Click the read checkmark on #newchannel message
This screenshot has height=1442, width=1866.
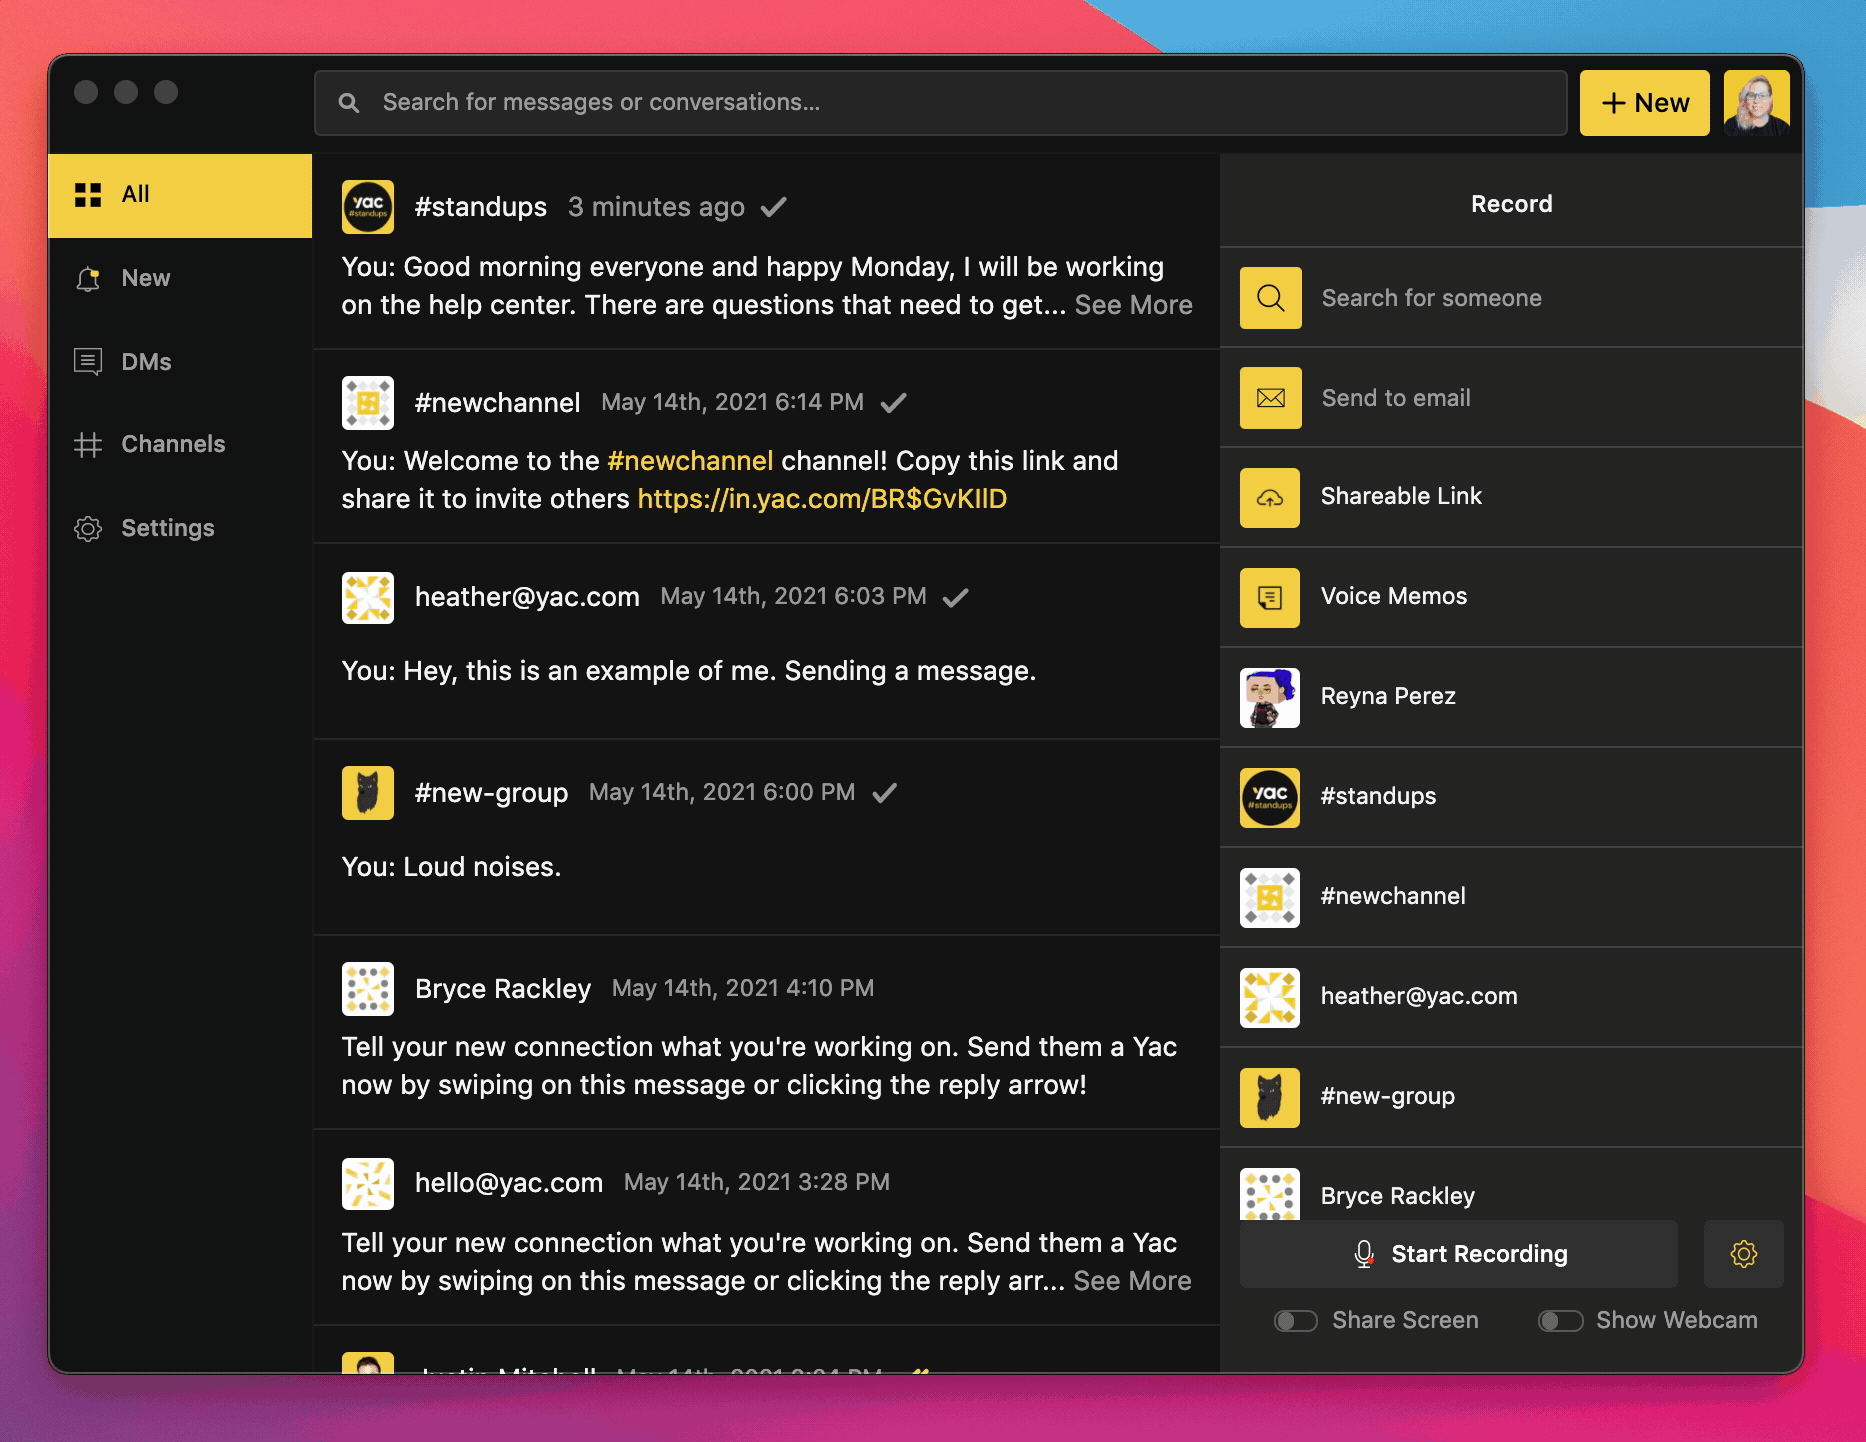893,402
